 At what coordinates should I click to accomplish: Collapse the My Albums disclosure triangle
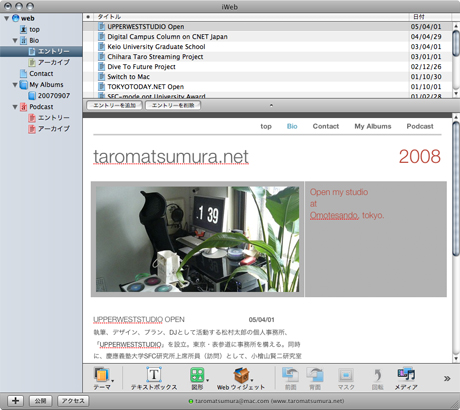[15, 85]
